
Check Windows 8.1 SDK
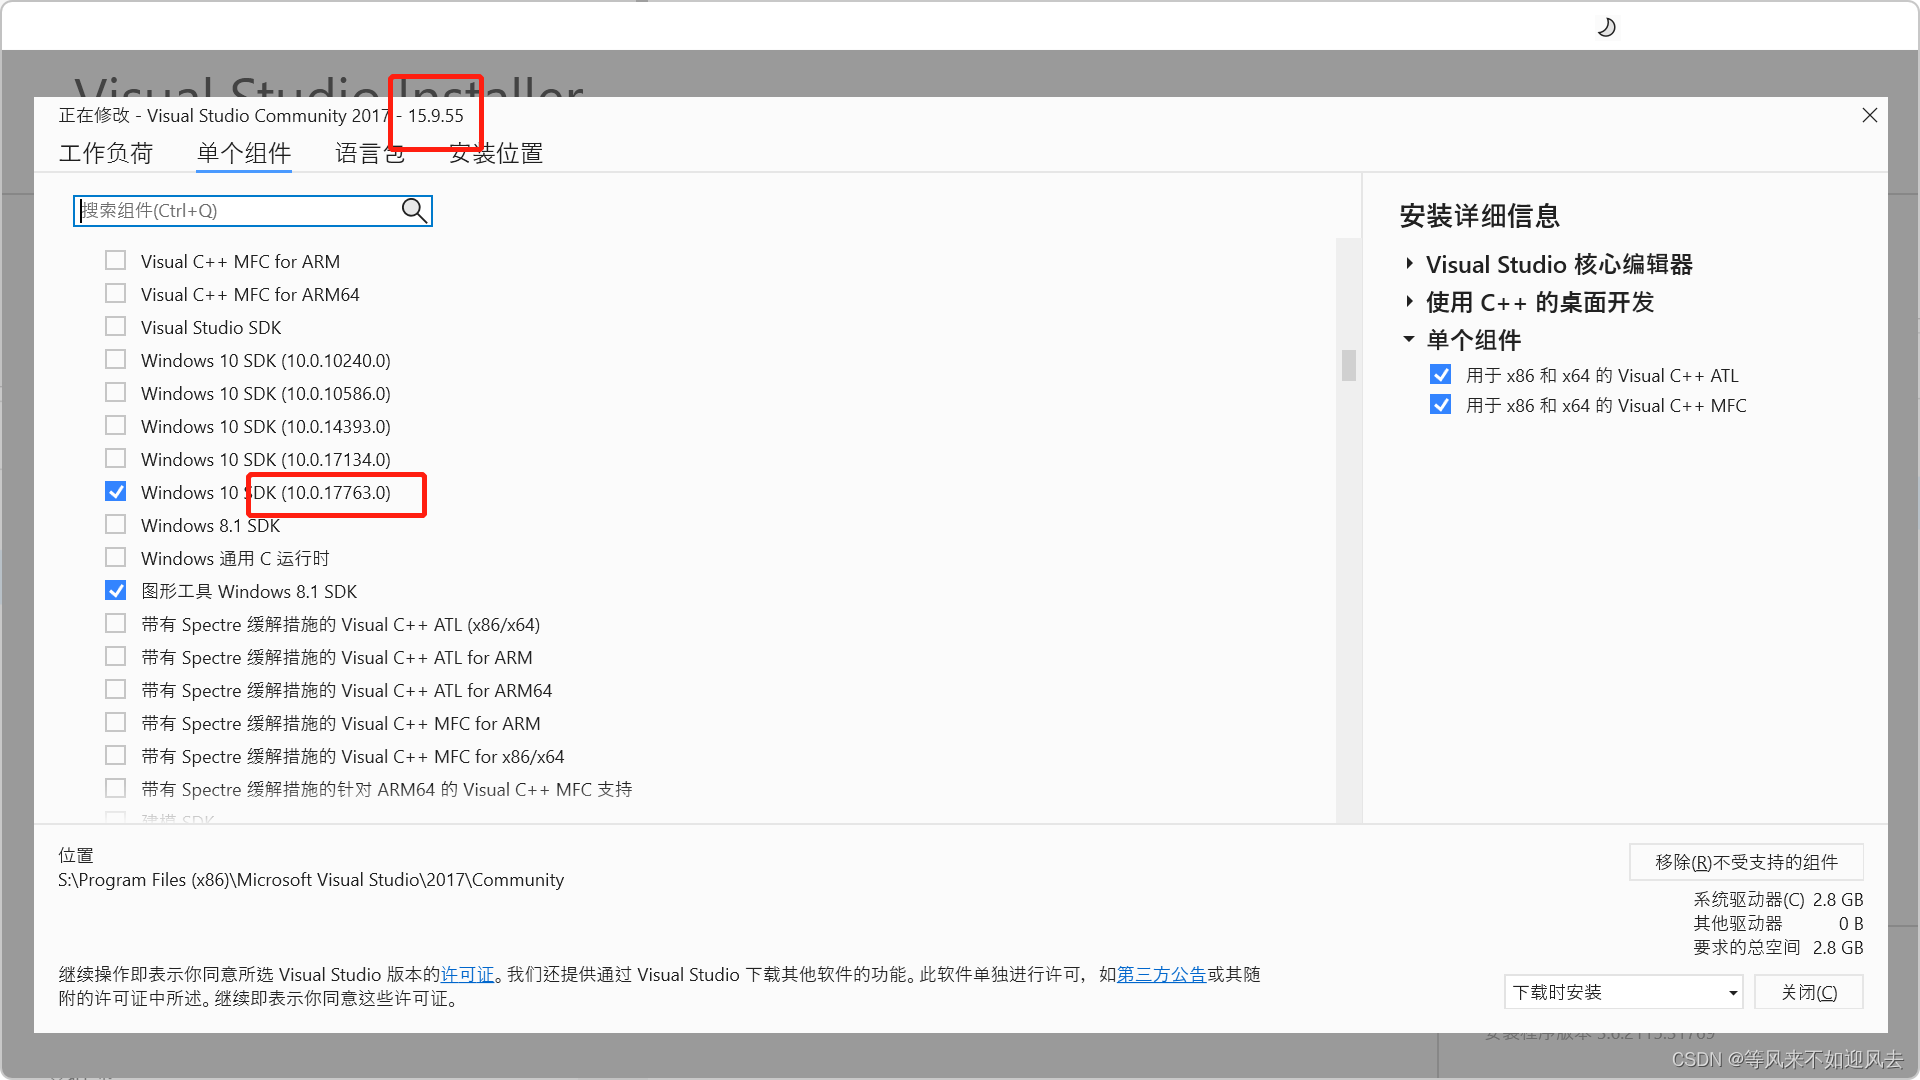coord(116,525)
